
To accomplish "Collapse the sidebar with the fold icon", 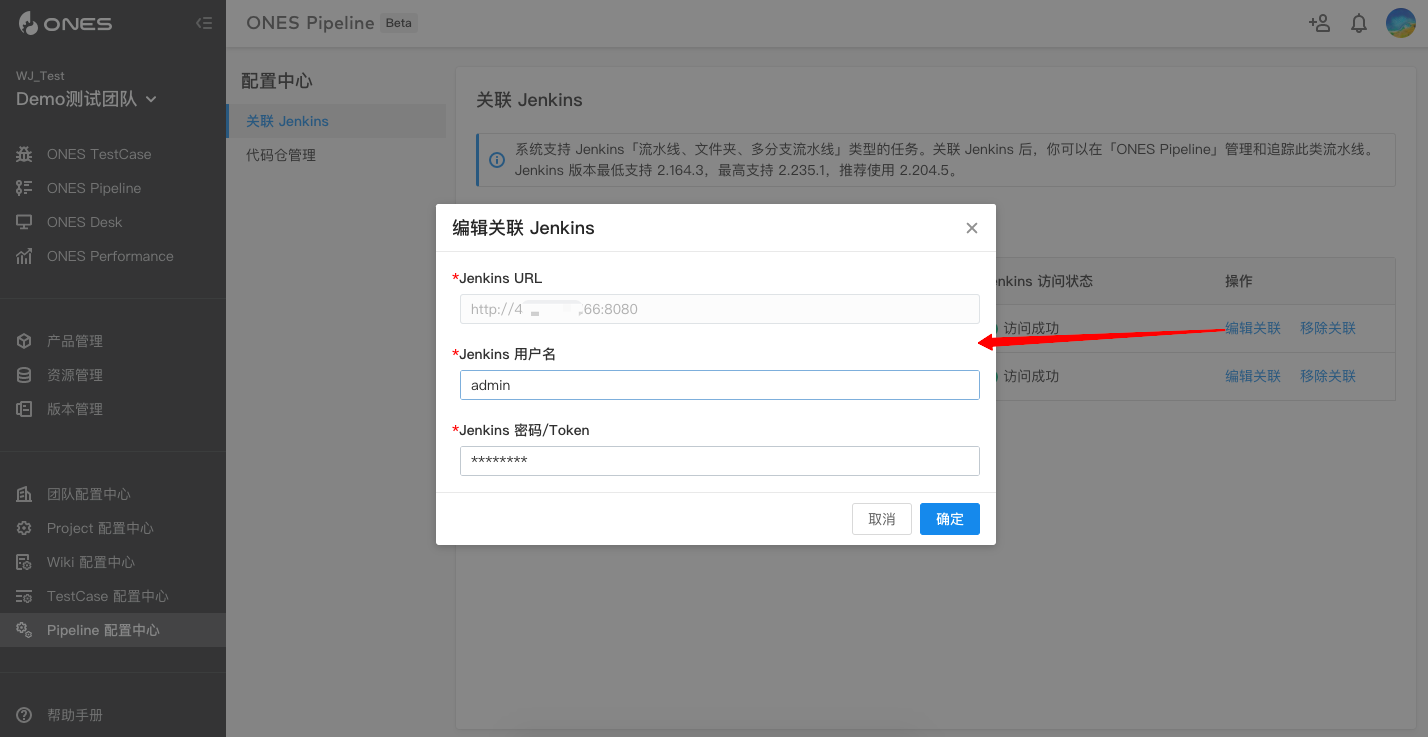I will pyautogui.click(x=204, y=23).
